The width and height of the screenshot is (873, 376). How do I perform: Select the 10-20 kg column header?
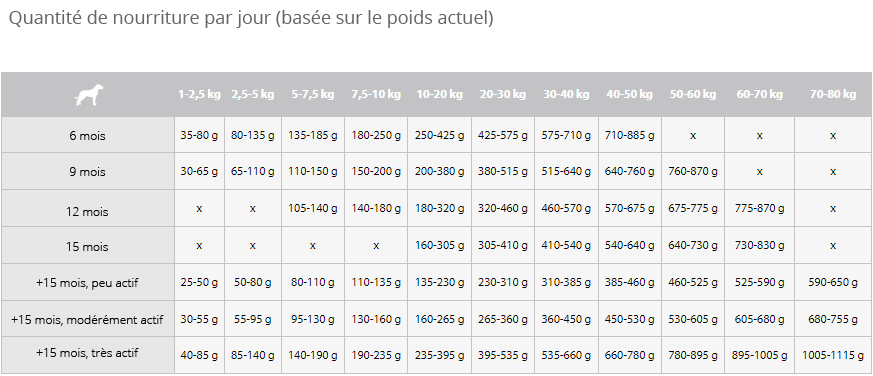click(x=439, y=95)
